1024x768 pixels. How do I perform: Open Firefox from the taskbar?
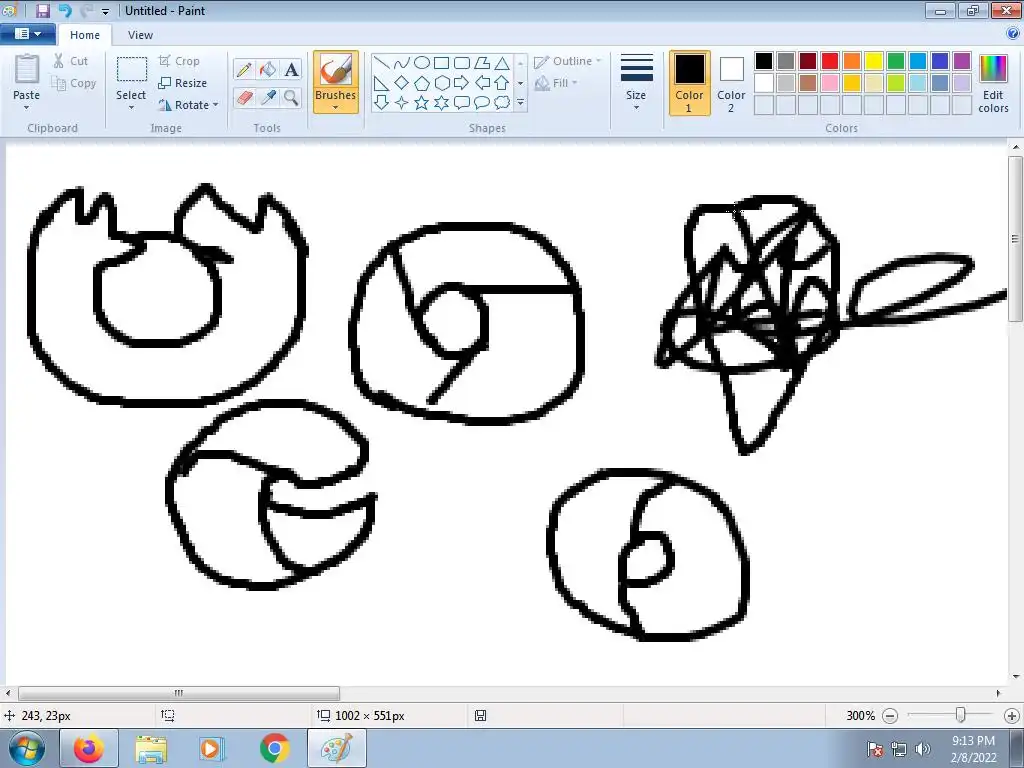point(88,748)
